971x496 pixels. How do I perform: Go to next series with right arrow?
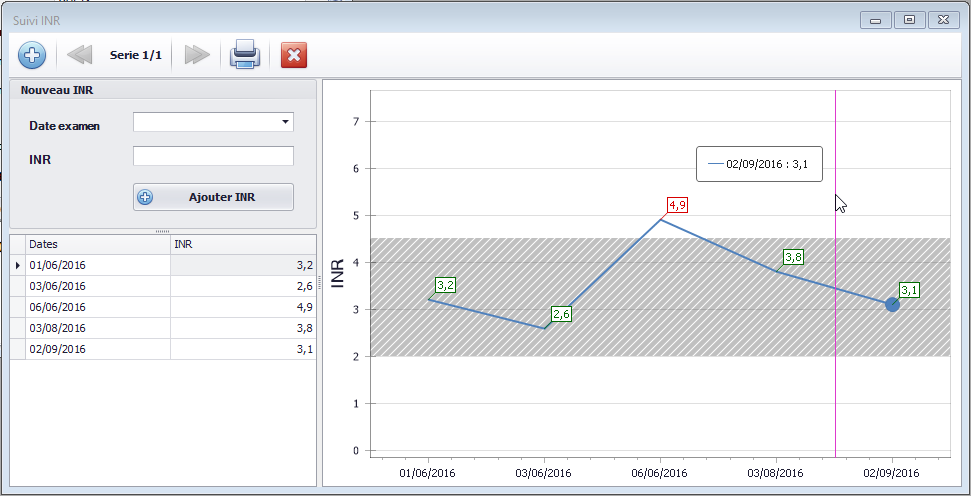[x=197, y=55]
